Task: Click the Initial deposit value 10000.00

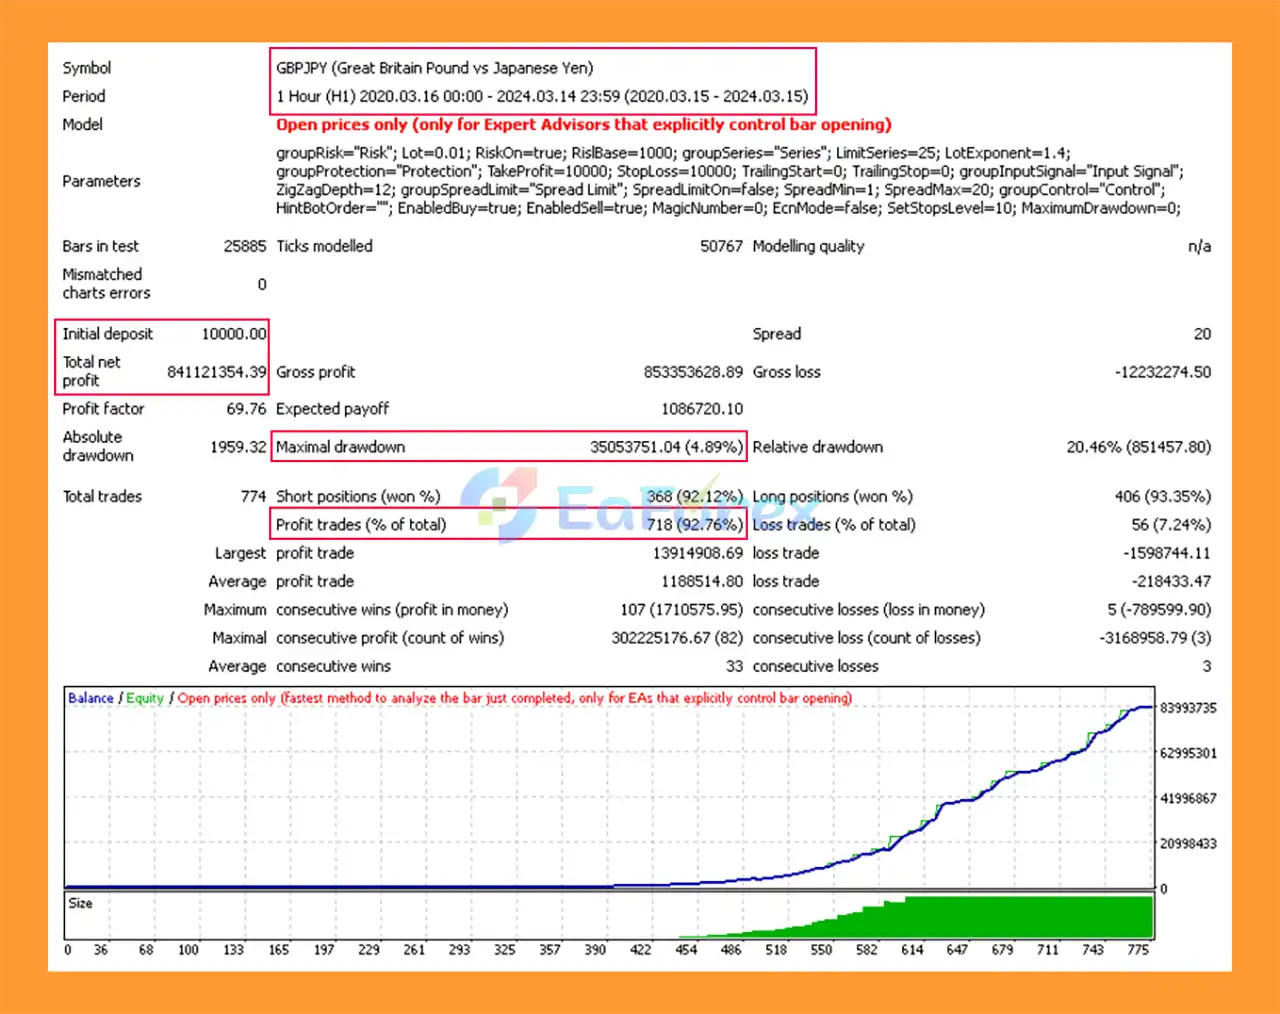Action: coord(234,334)
